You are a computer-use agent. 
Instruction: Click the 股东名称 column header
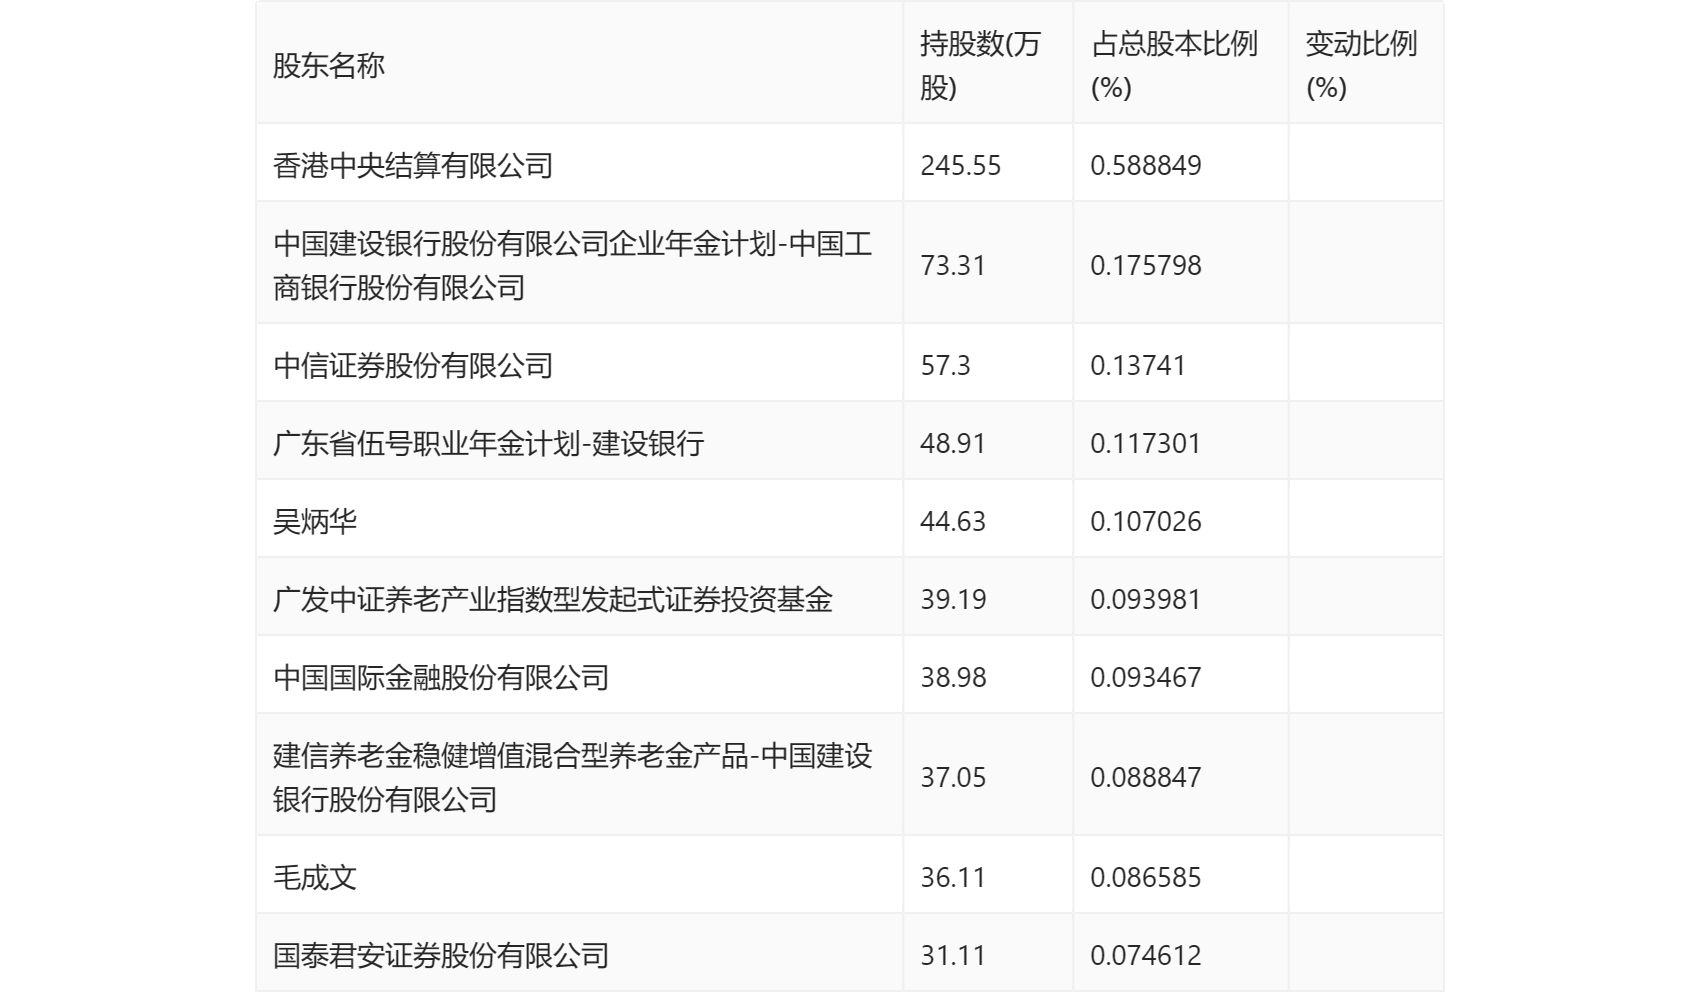(x=329, y=66)
